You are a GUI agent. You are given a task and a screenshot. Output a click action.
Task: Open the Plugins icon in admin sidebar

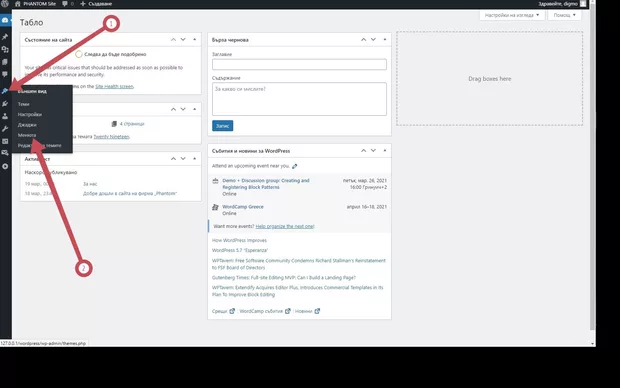(5, 104)
